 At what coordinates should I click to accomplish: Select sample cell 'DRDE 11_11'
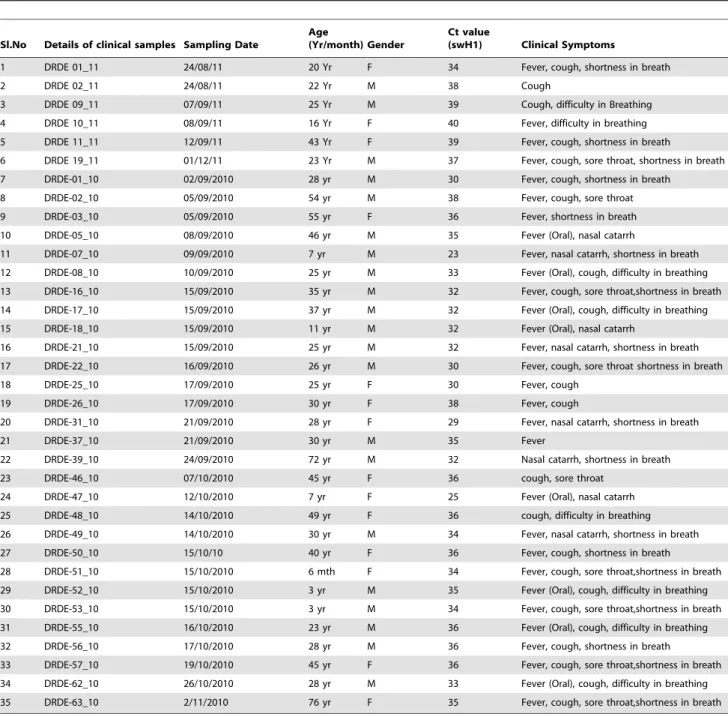(x=71, y=142)
